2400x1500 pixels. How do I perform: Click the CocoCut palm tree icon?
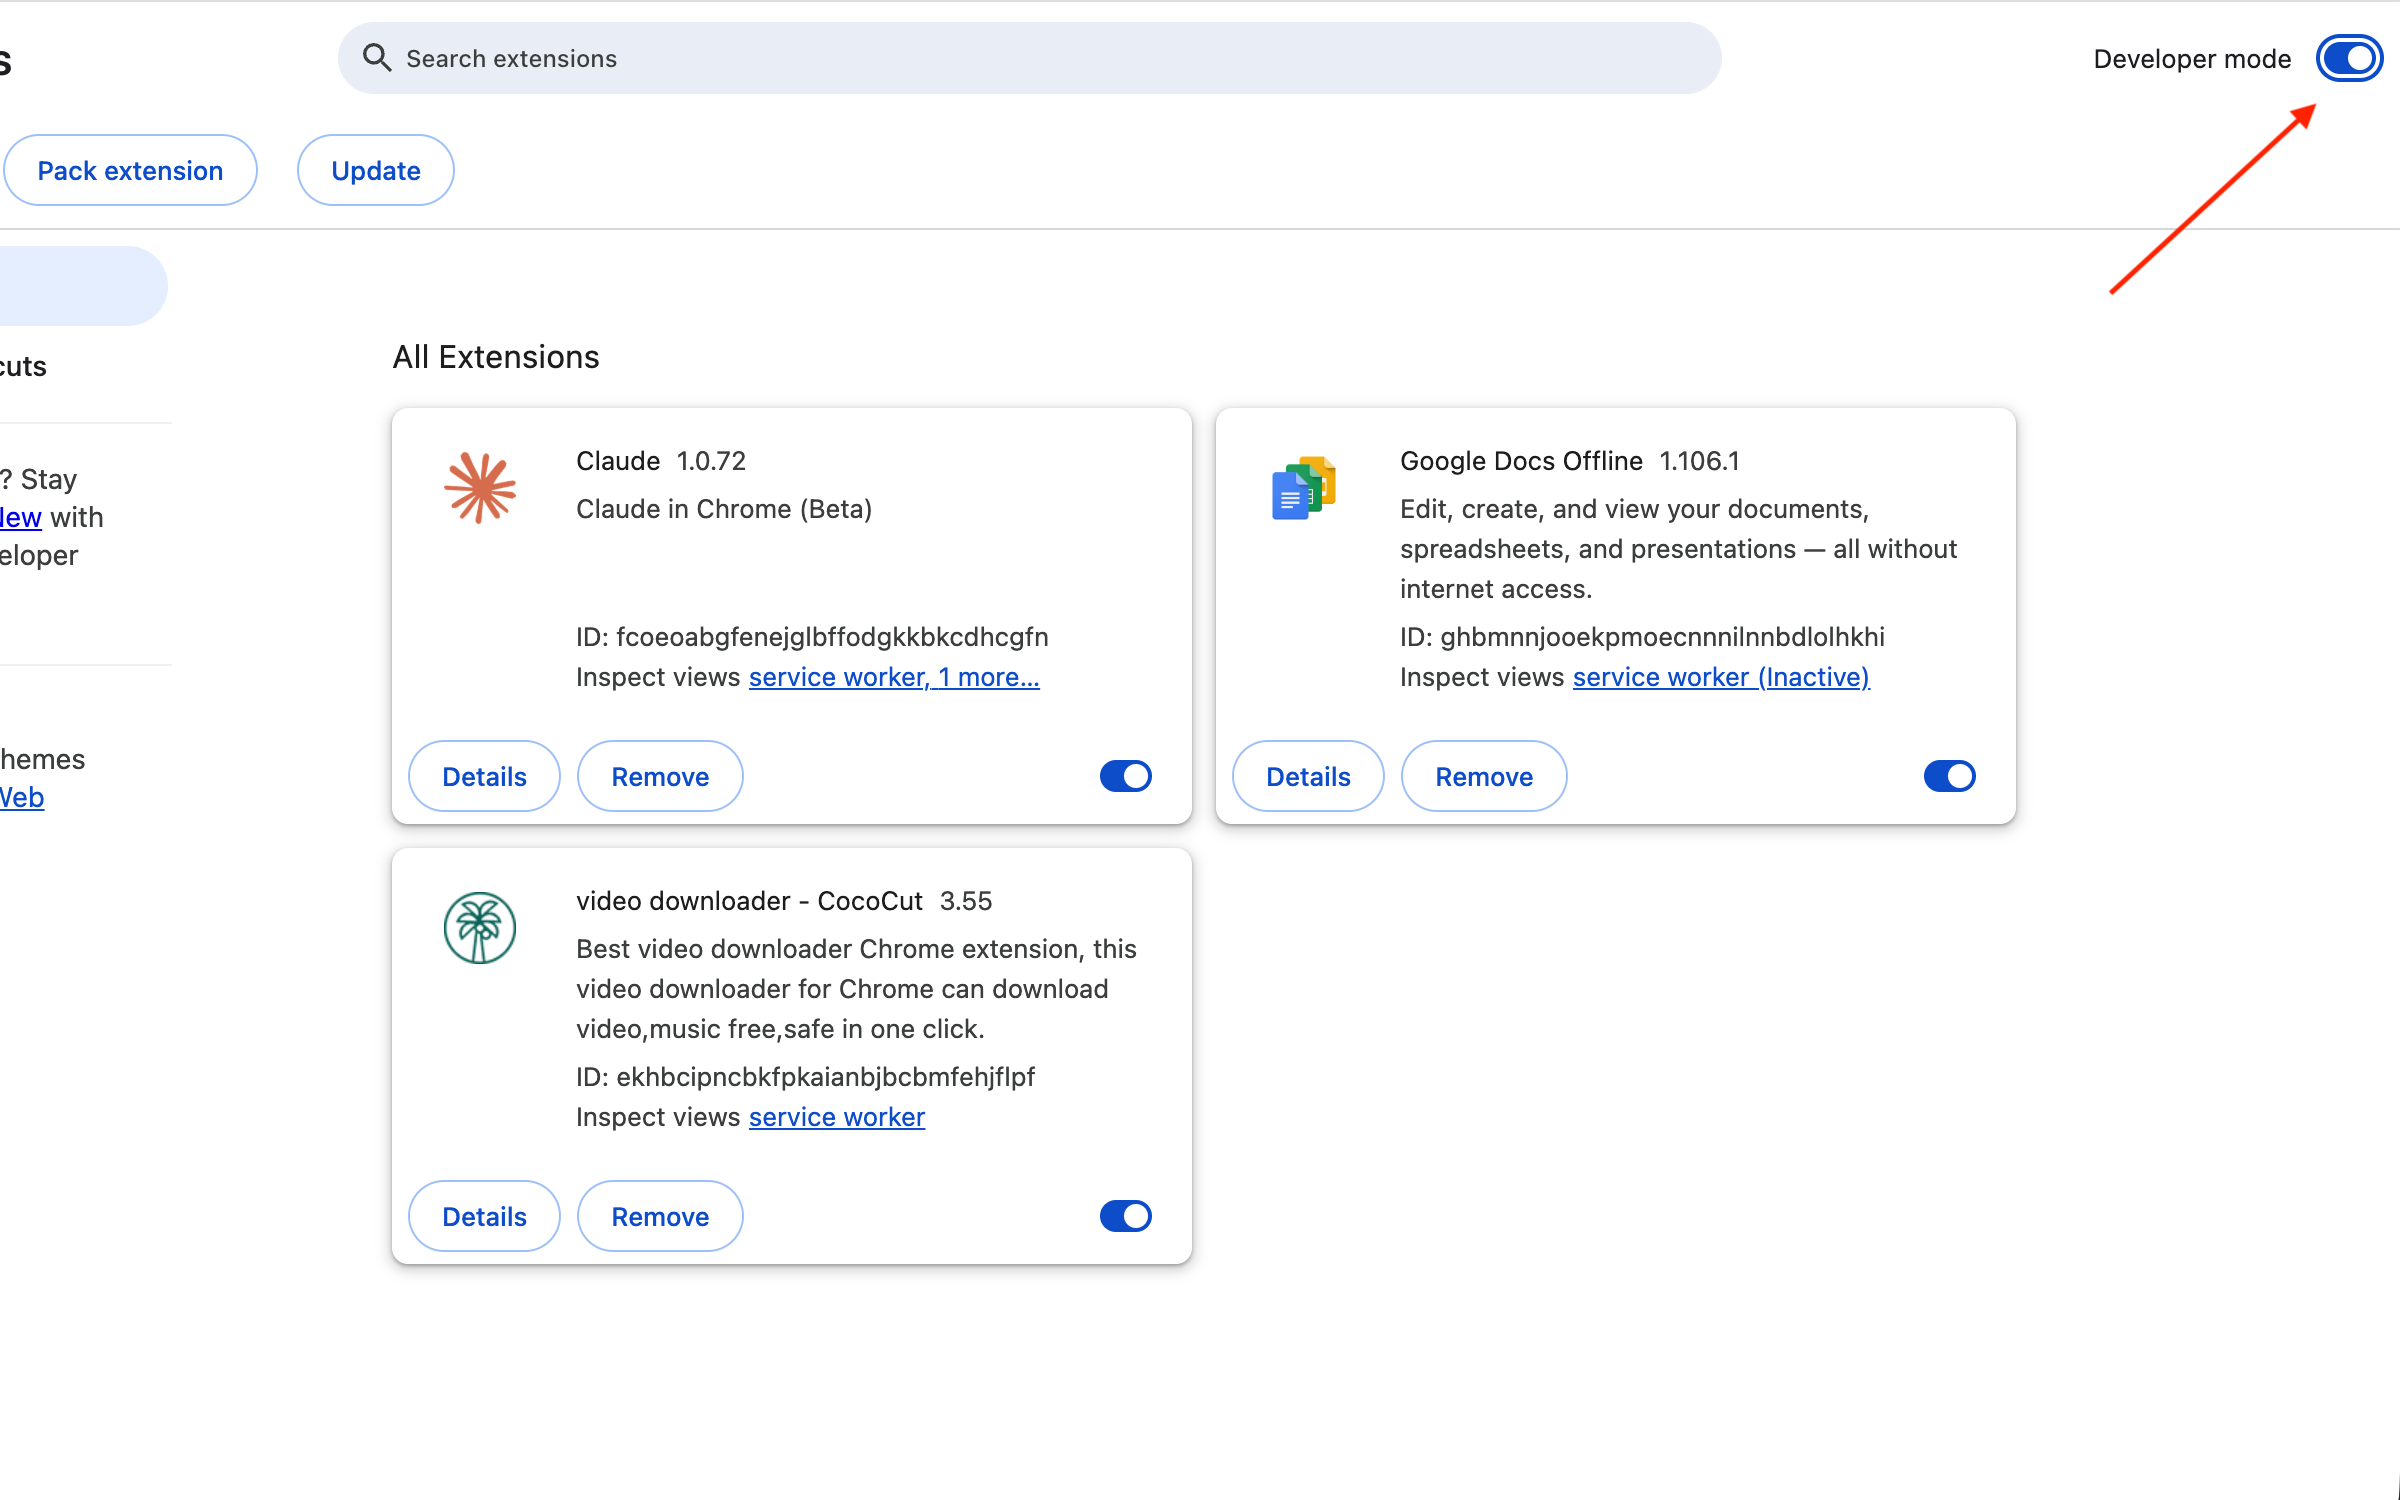point(480,928)
